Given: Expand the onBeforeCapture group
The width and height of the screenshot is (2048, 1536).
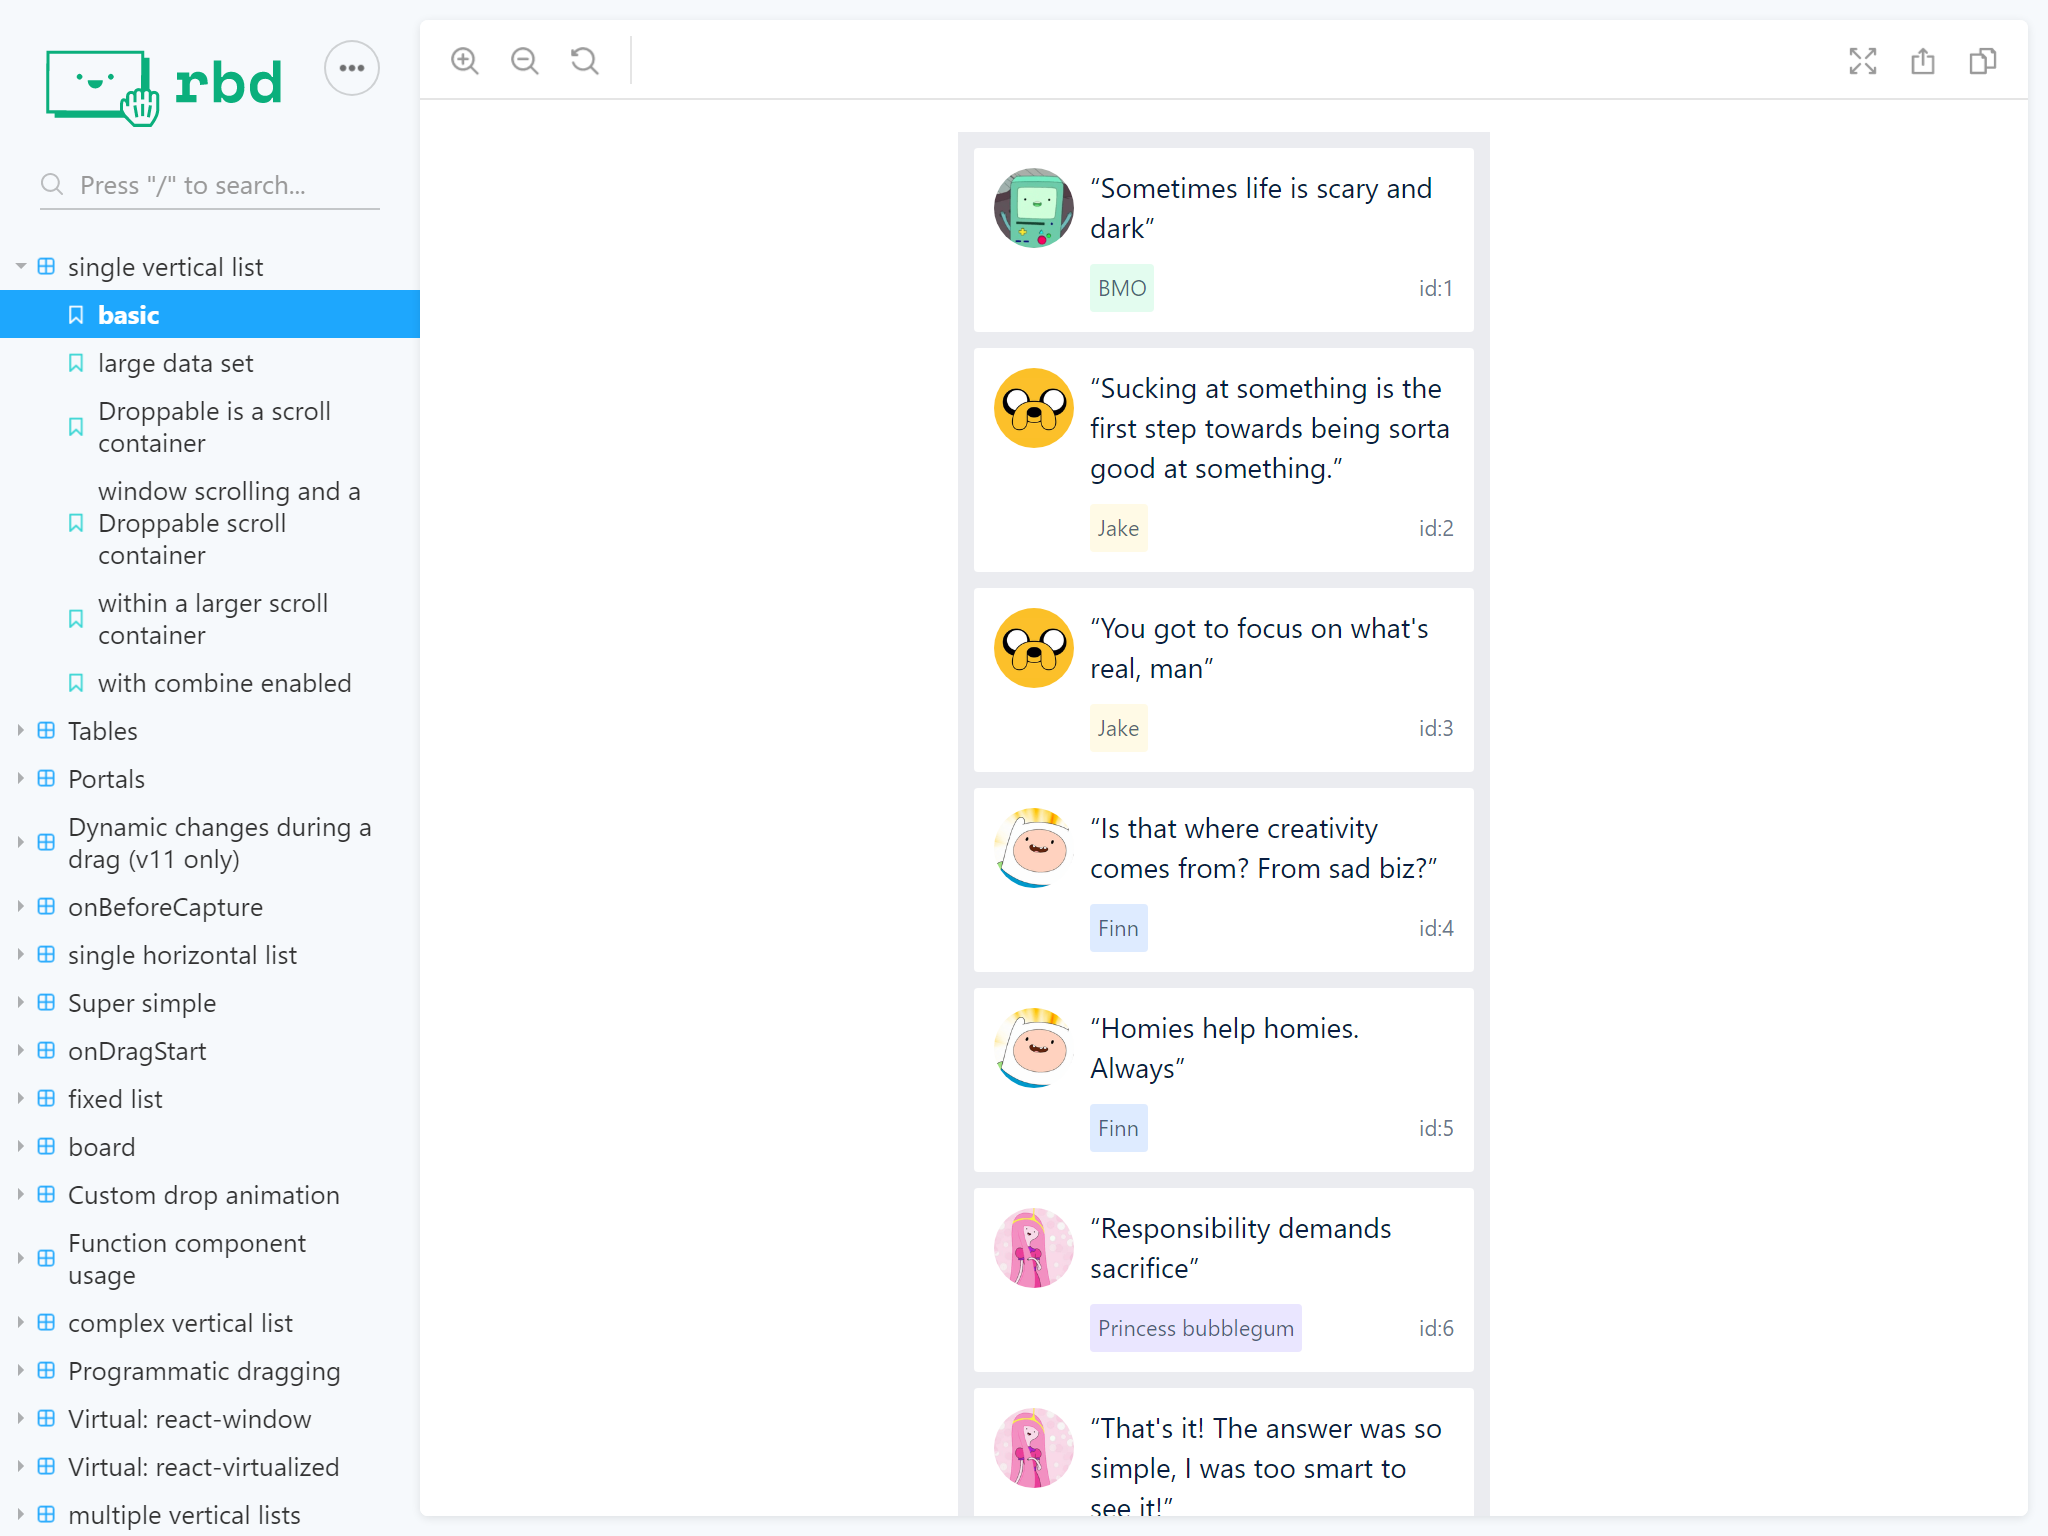Looking at the screenshot, I should tap(210, 907).
